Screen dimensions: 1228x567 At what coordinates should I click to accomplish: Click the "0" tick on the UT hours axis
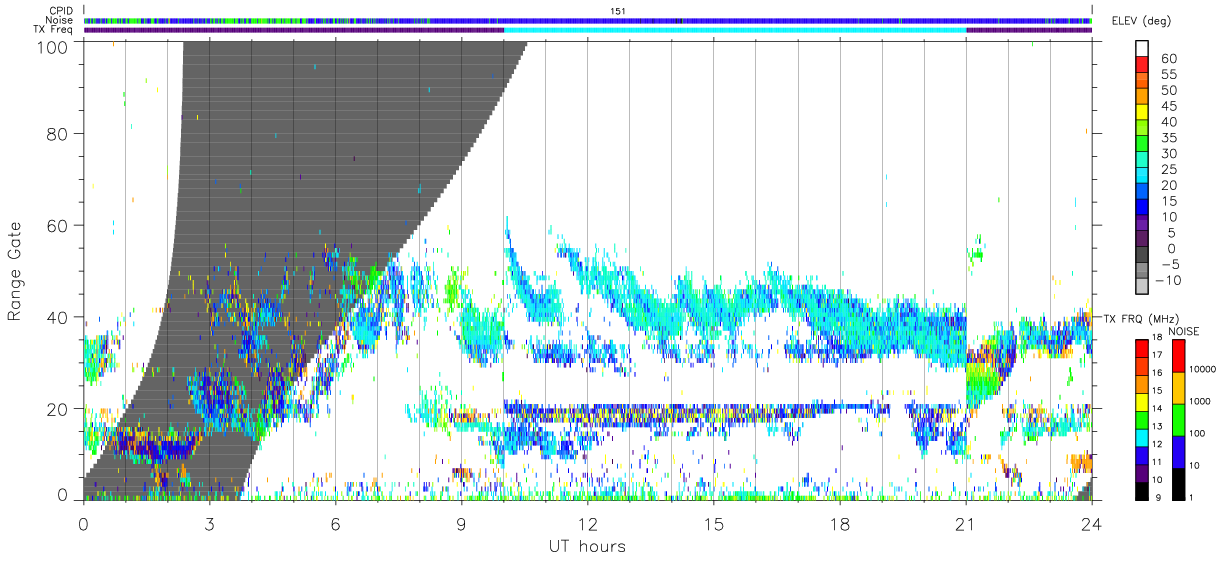point(83,522)
